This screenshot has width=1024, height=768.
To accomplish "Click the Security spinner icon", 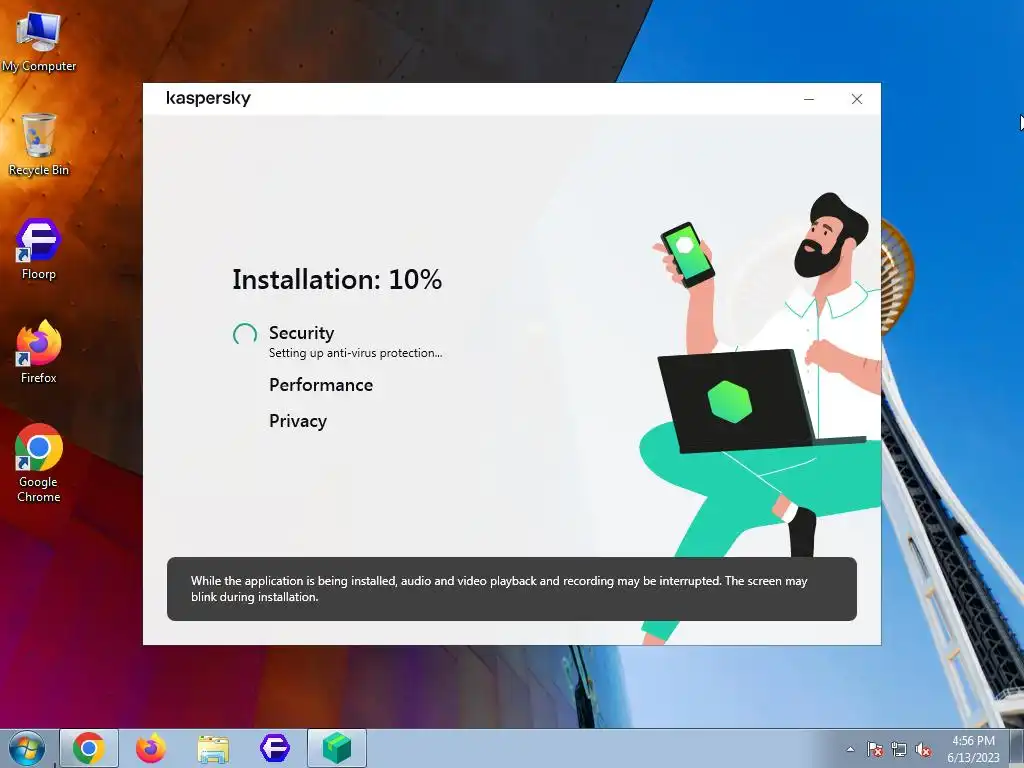I will pos(245,334).
